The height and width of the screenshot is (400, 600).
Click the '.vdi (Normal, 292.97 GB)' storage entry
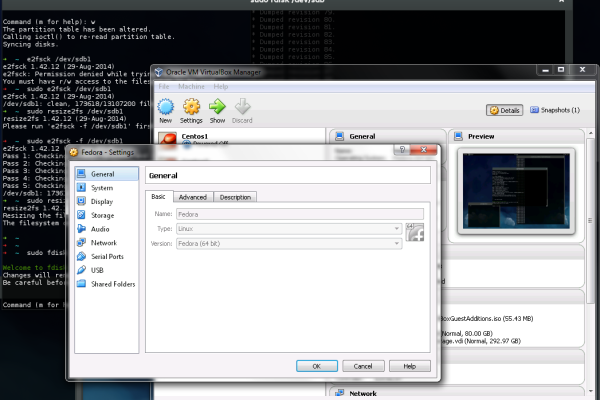(x=481, y=341)
